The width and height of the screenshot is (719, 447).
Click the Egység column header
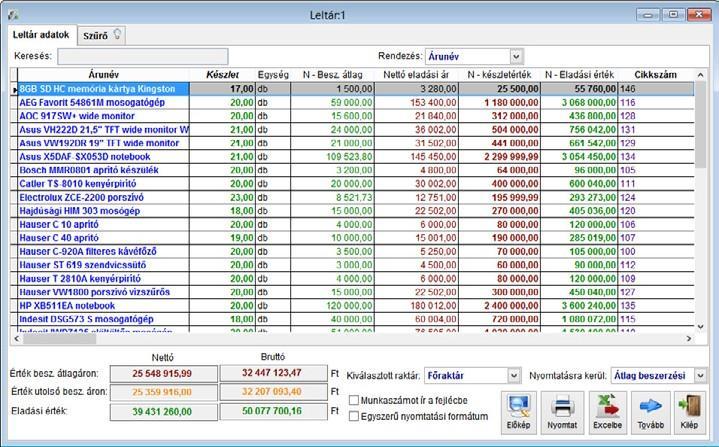[x=273, y=75]
